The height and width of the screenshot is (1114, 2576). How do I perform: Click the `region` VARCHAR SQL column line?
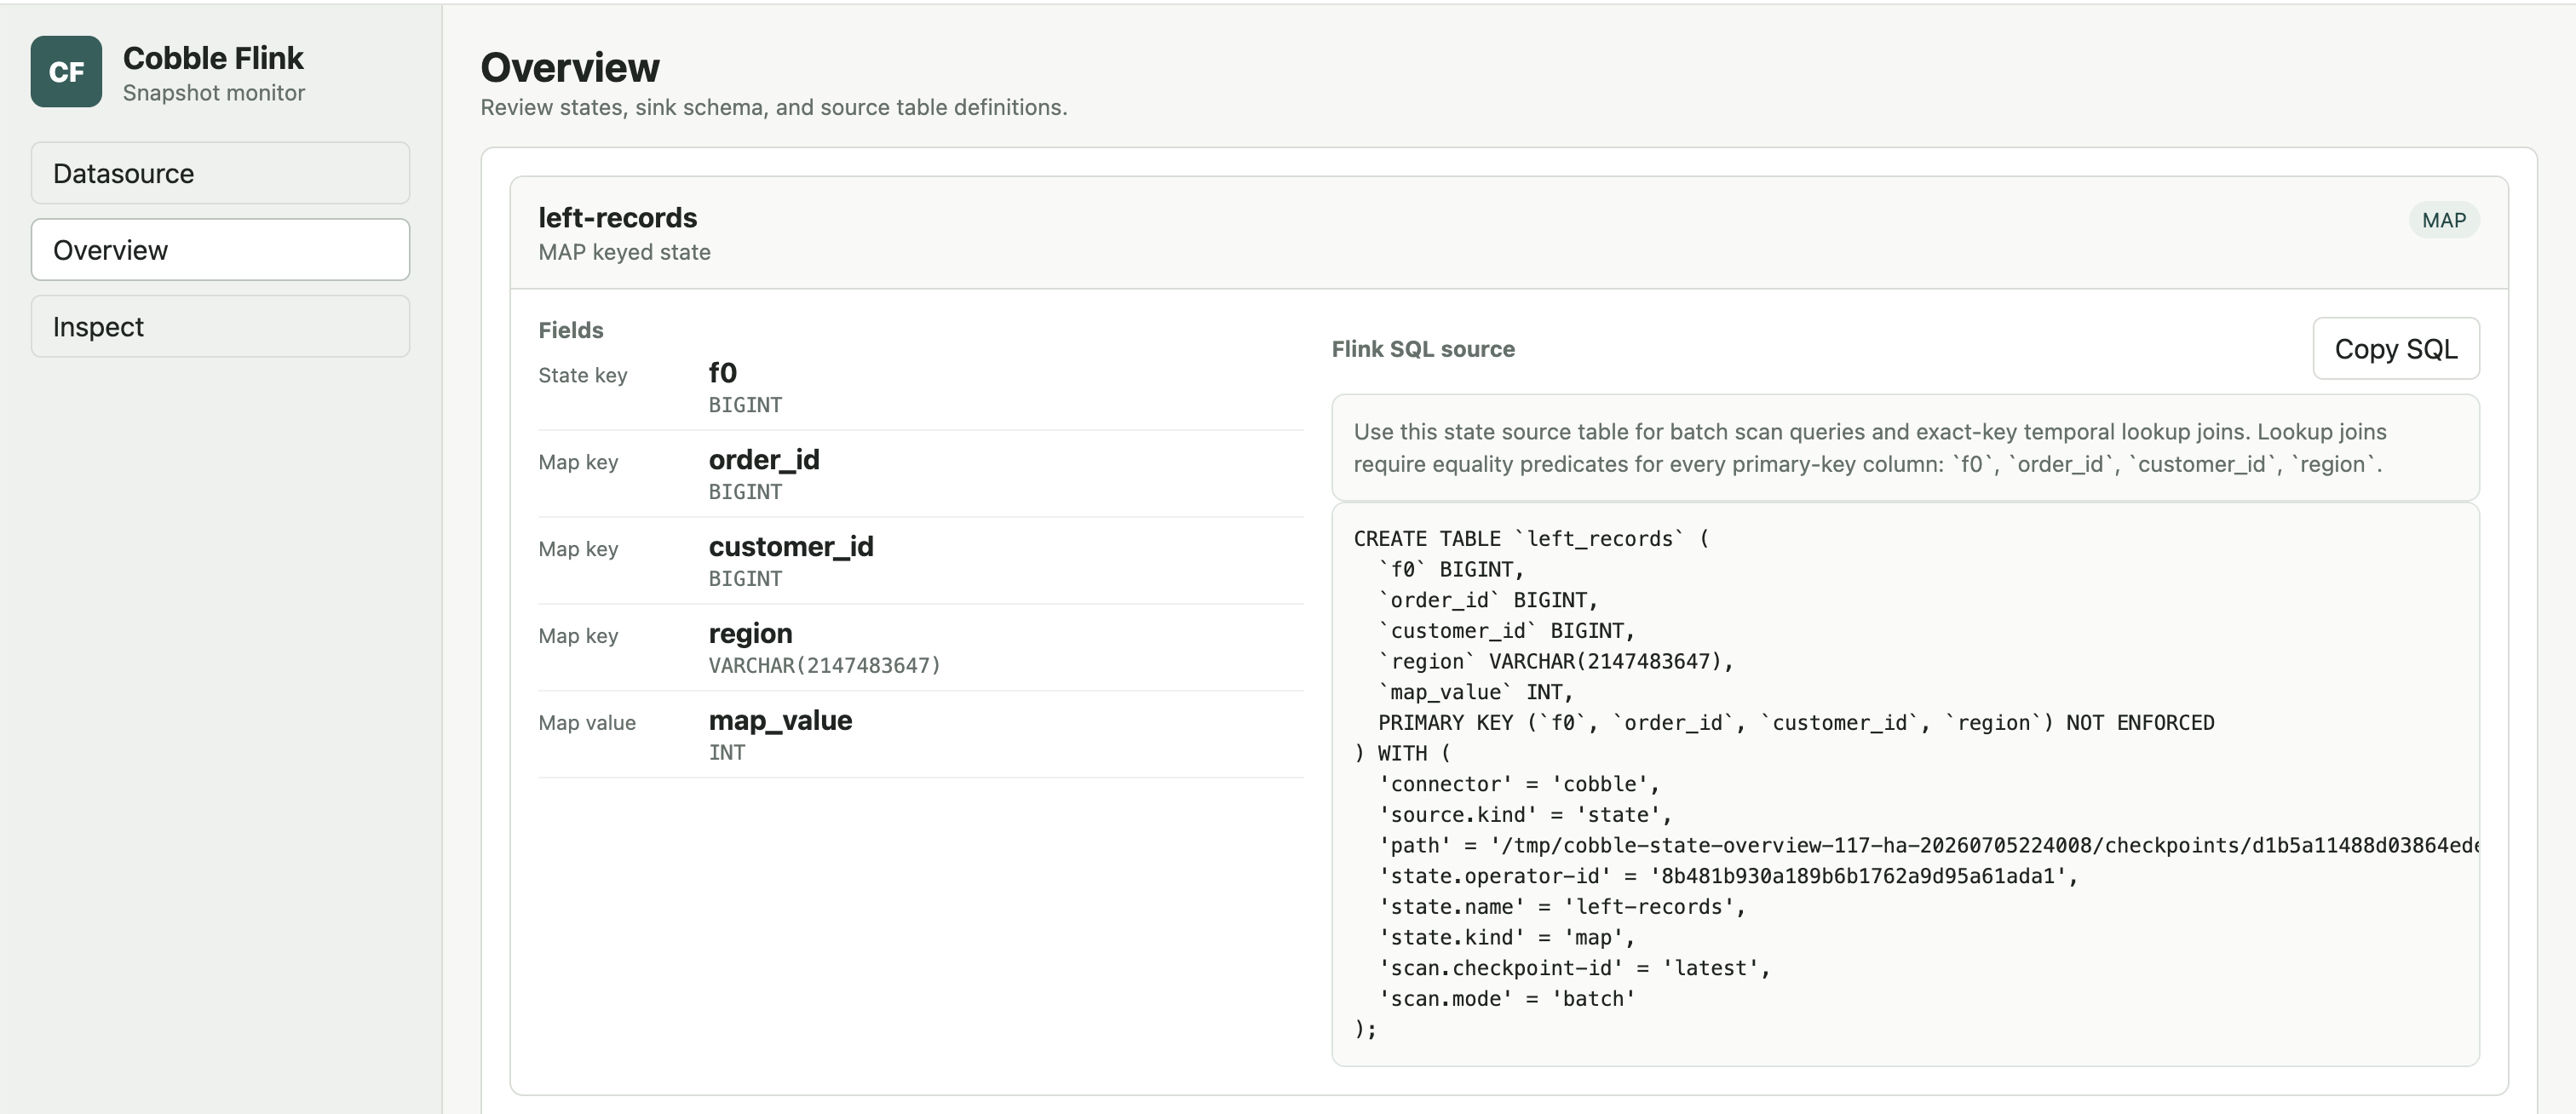pyautogui.click(x=1556, y=662)
